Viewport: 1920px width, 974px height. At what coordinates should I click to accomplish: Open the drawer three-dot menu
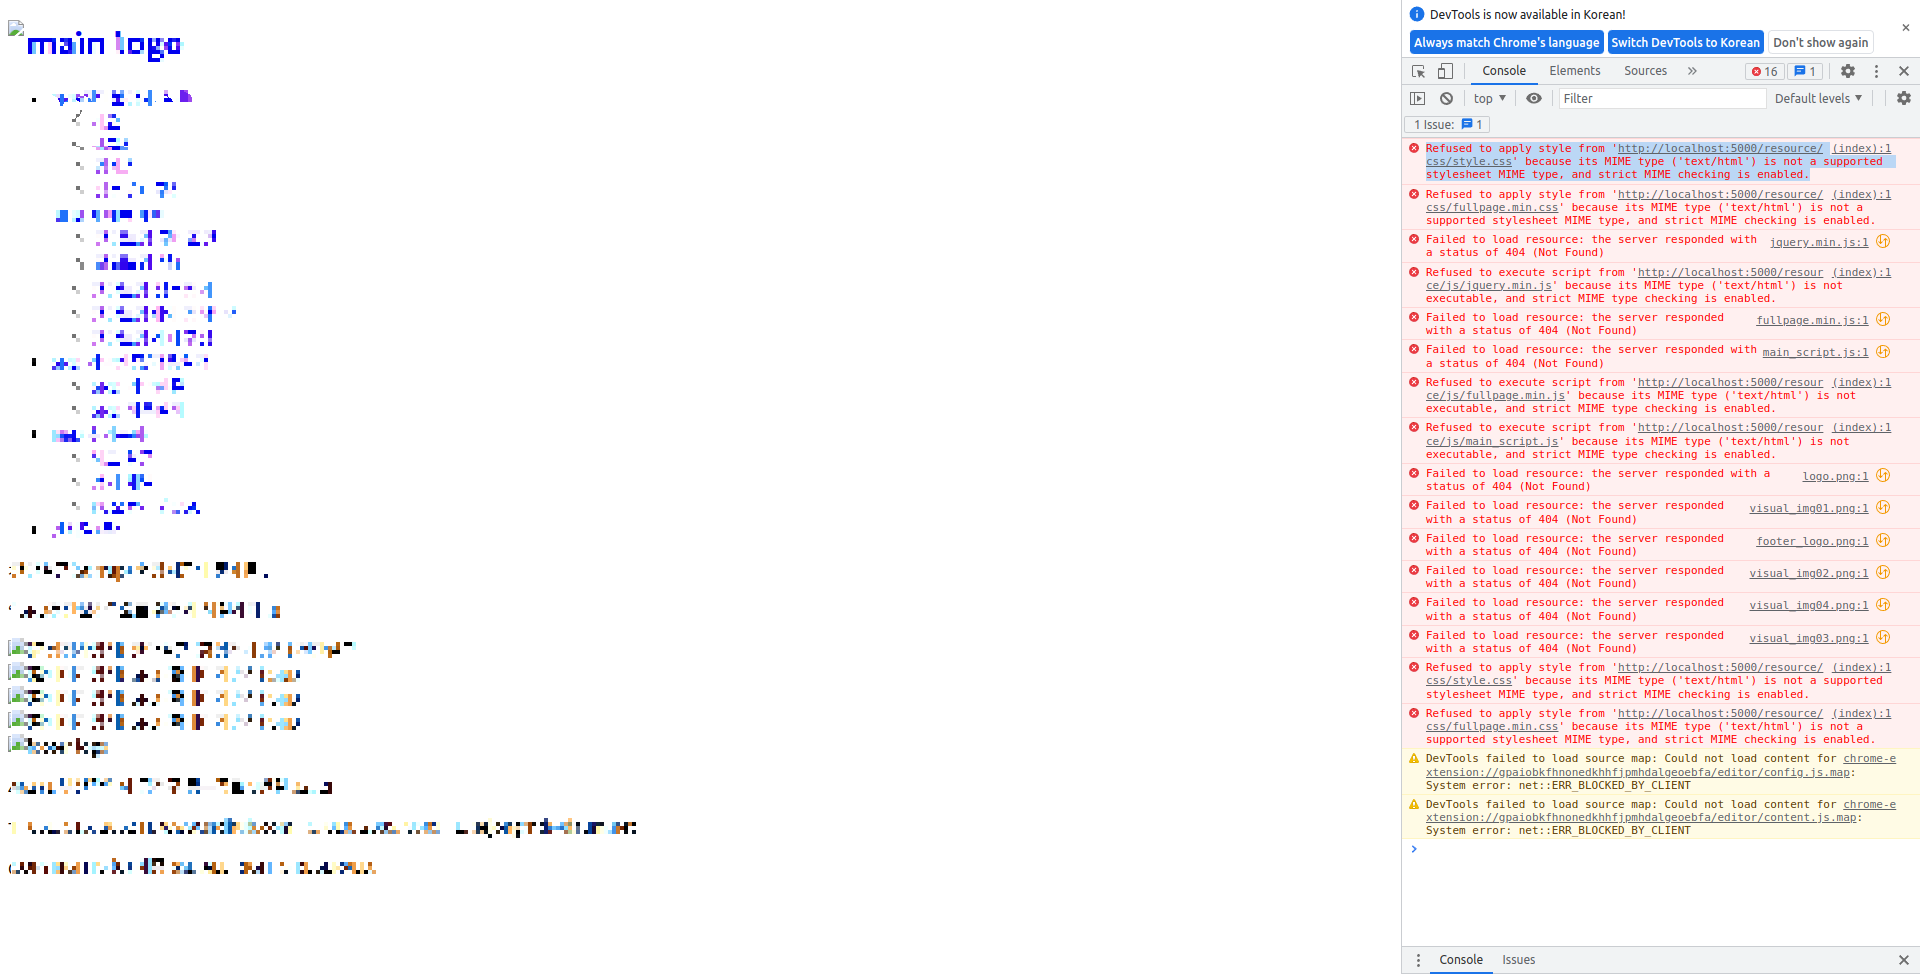click(x=1418, y=960)
